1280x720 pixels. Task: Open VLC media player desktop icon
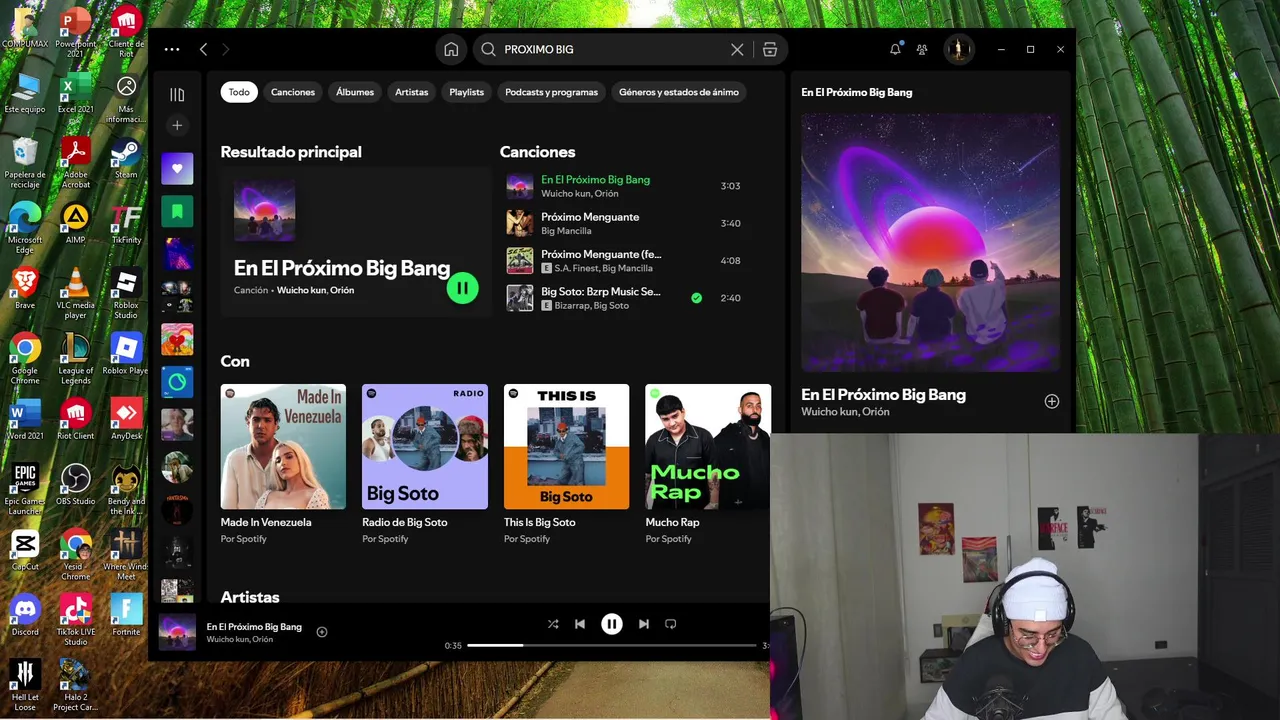[x=75, y=294]
